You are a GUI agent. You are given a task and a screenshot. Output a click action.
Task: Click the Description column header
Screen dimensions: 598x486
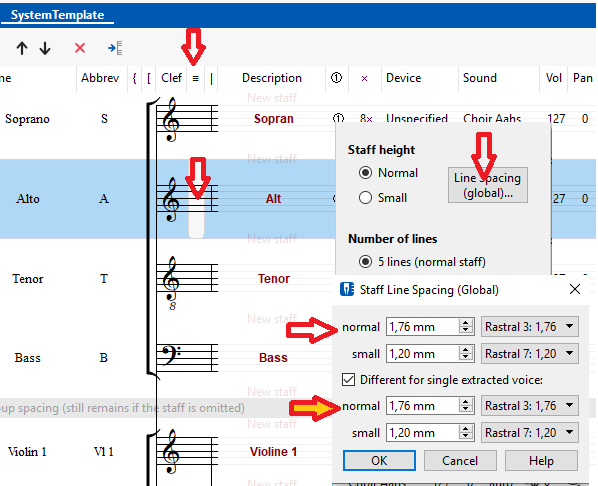click(x=272, y=78)
